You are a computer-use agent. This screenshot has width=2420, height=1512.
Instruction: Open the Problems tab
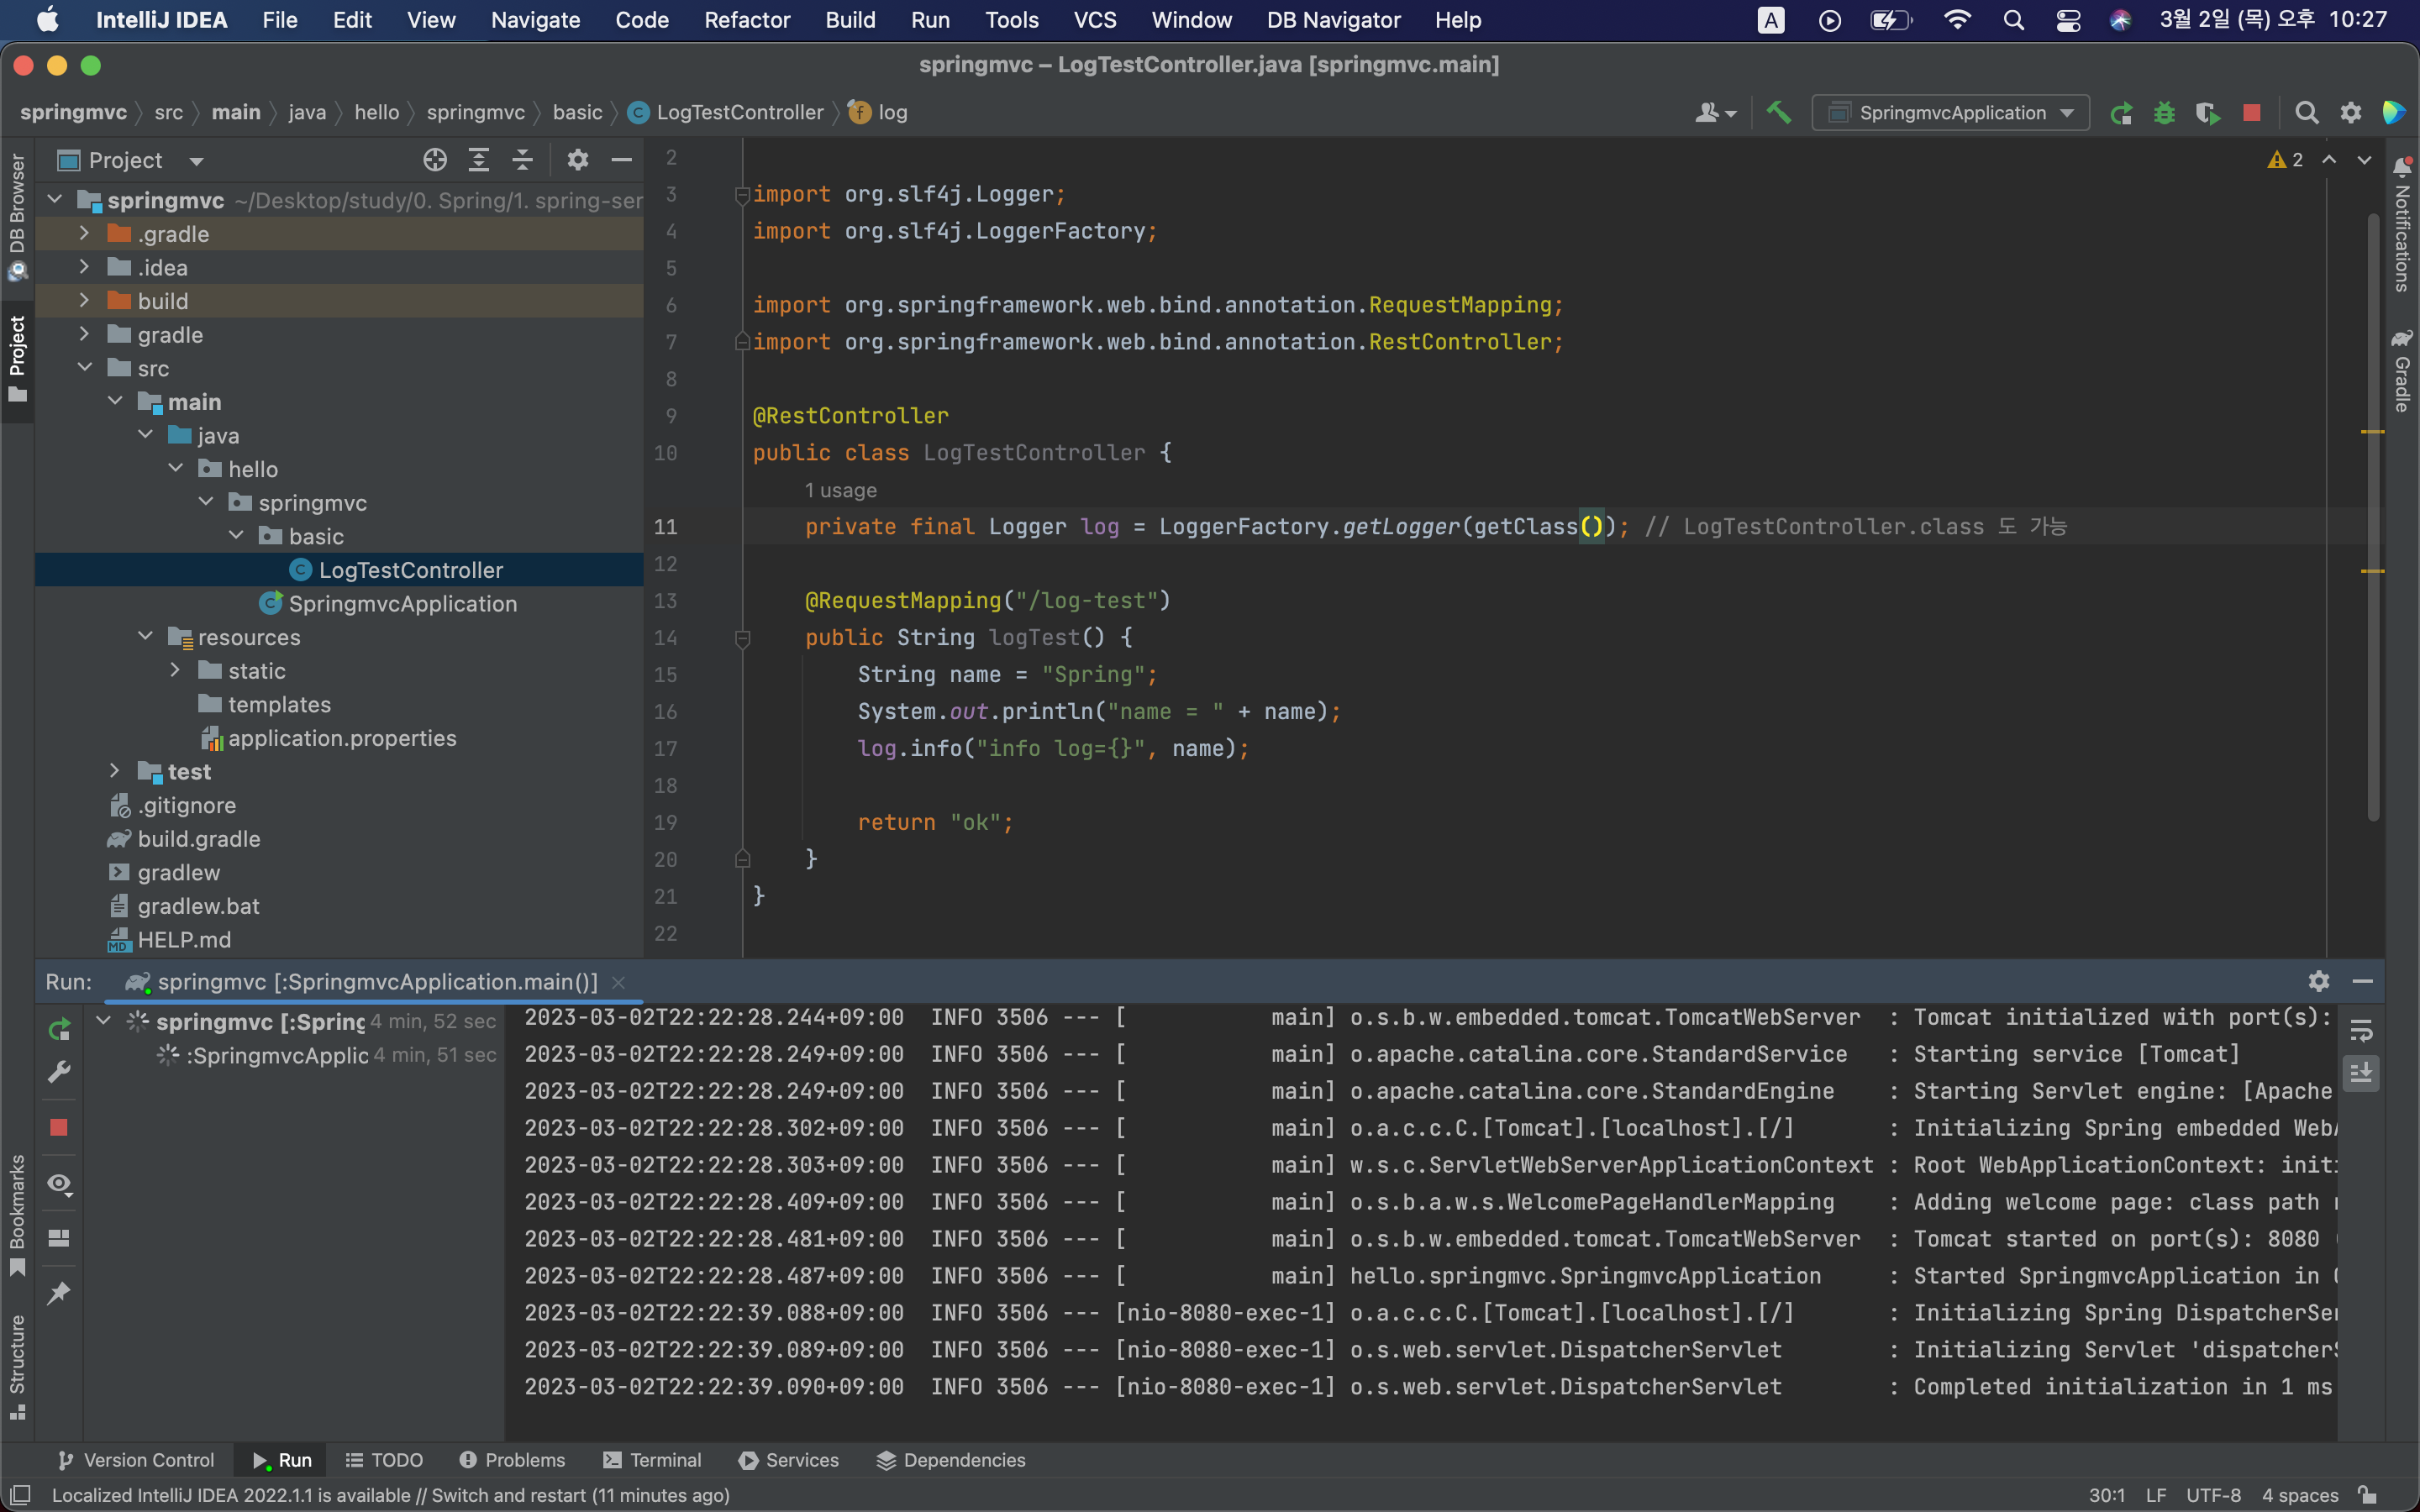[512, 1460]
